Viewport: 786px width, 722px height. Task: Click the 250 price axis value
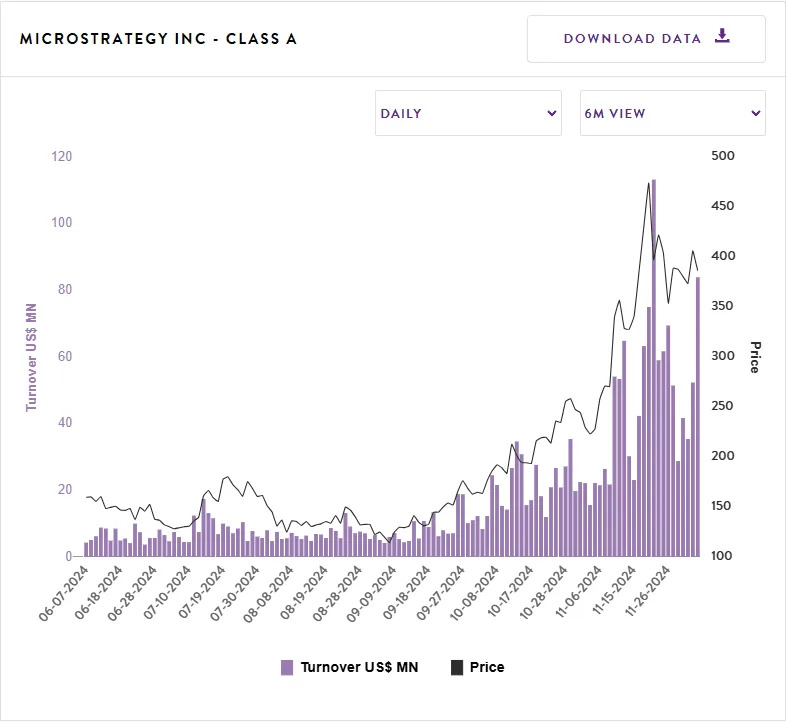722,405
